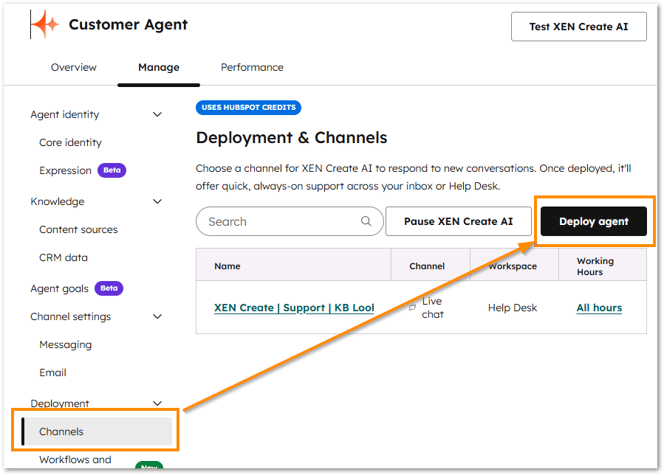Open the All hours link
The image size is (664, 475).
pyautogui.click(x=599, y=308)
